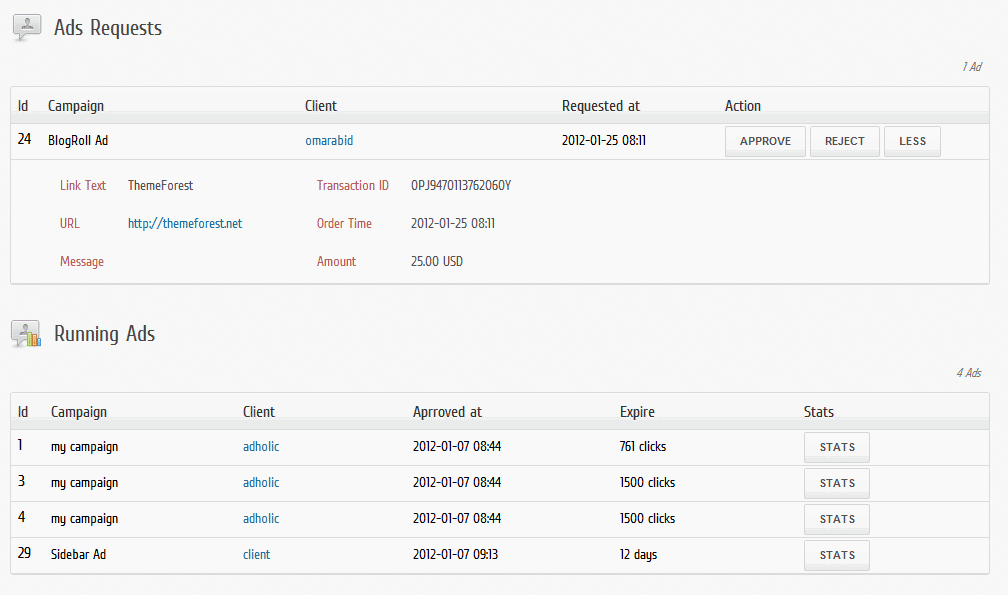Click the Action column header

tap(743, 106)
